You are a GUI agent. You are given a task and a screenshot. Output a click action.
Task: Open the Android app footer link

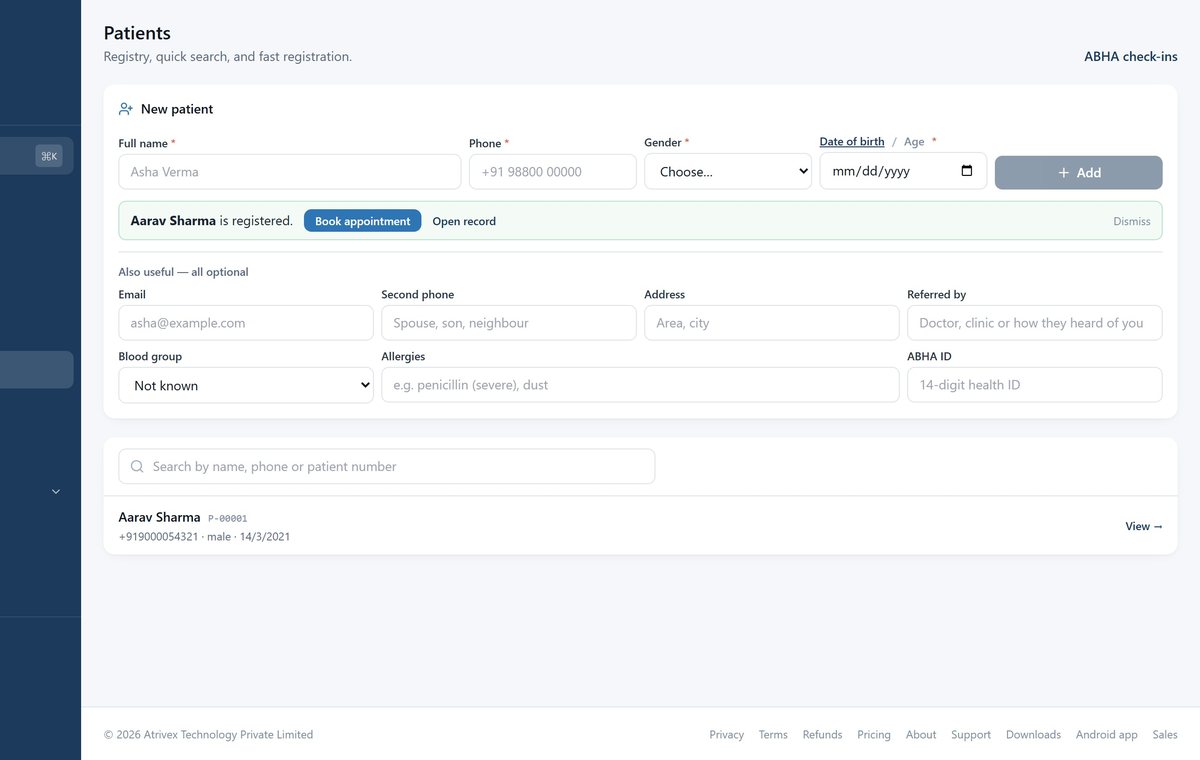pos(1107,734)
